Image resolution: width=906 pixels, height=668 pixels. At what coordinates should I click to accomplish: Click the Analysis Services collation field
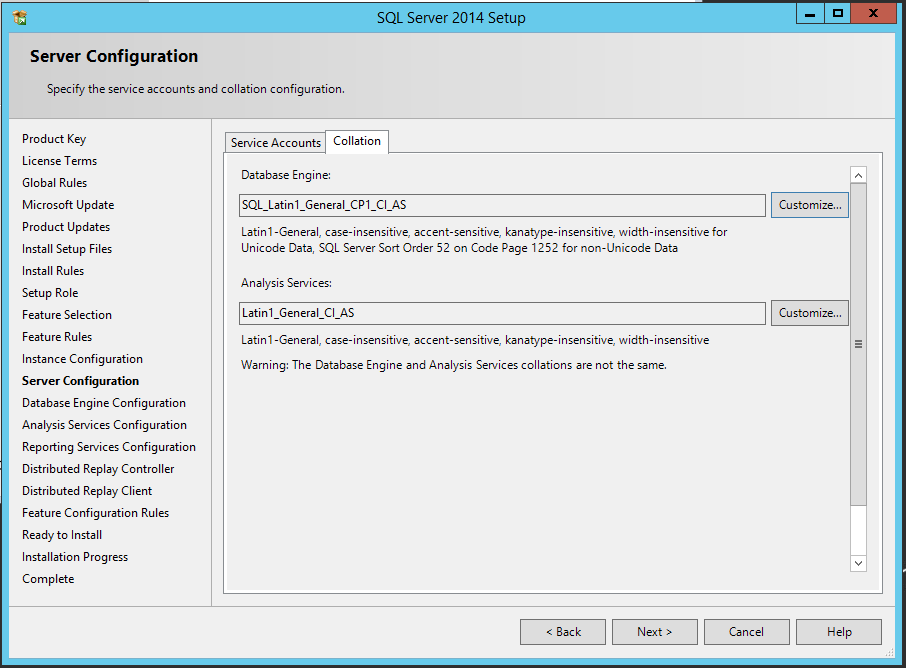point(502,313)
